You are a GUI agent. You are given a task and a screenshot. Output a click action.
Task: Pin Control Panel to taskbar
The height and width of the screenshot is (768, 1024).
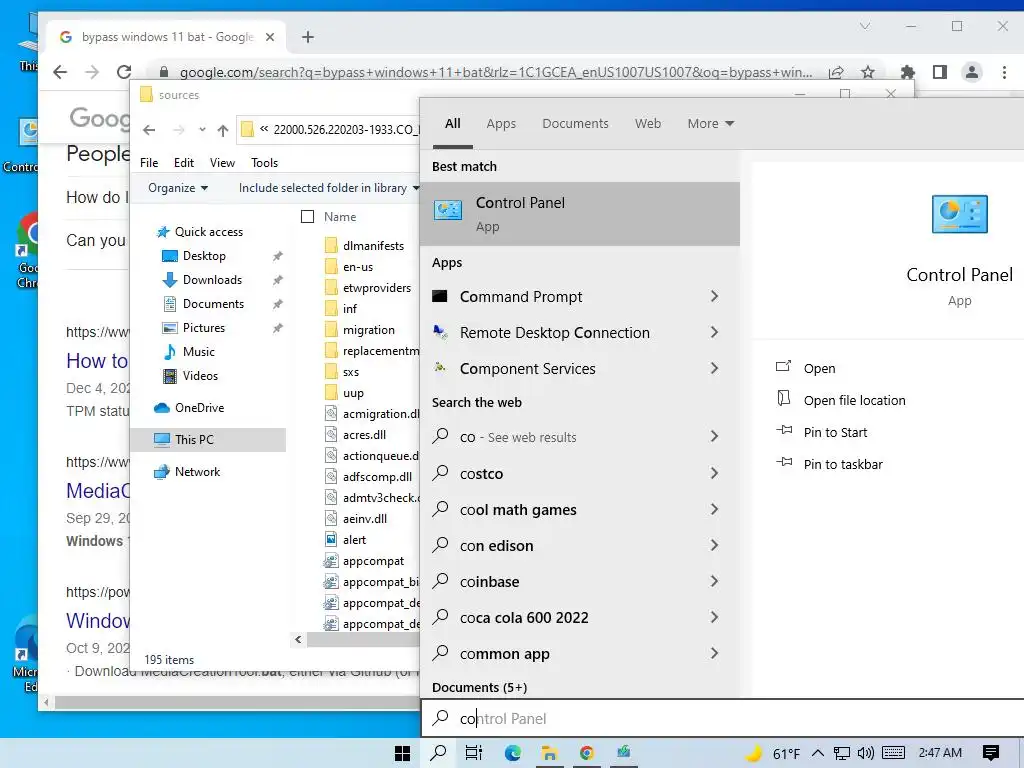[842, 464]
